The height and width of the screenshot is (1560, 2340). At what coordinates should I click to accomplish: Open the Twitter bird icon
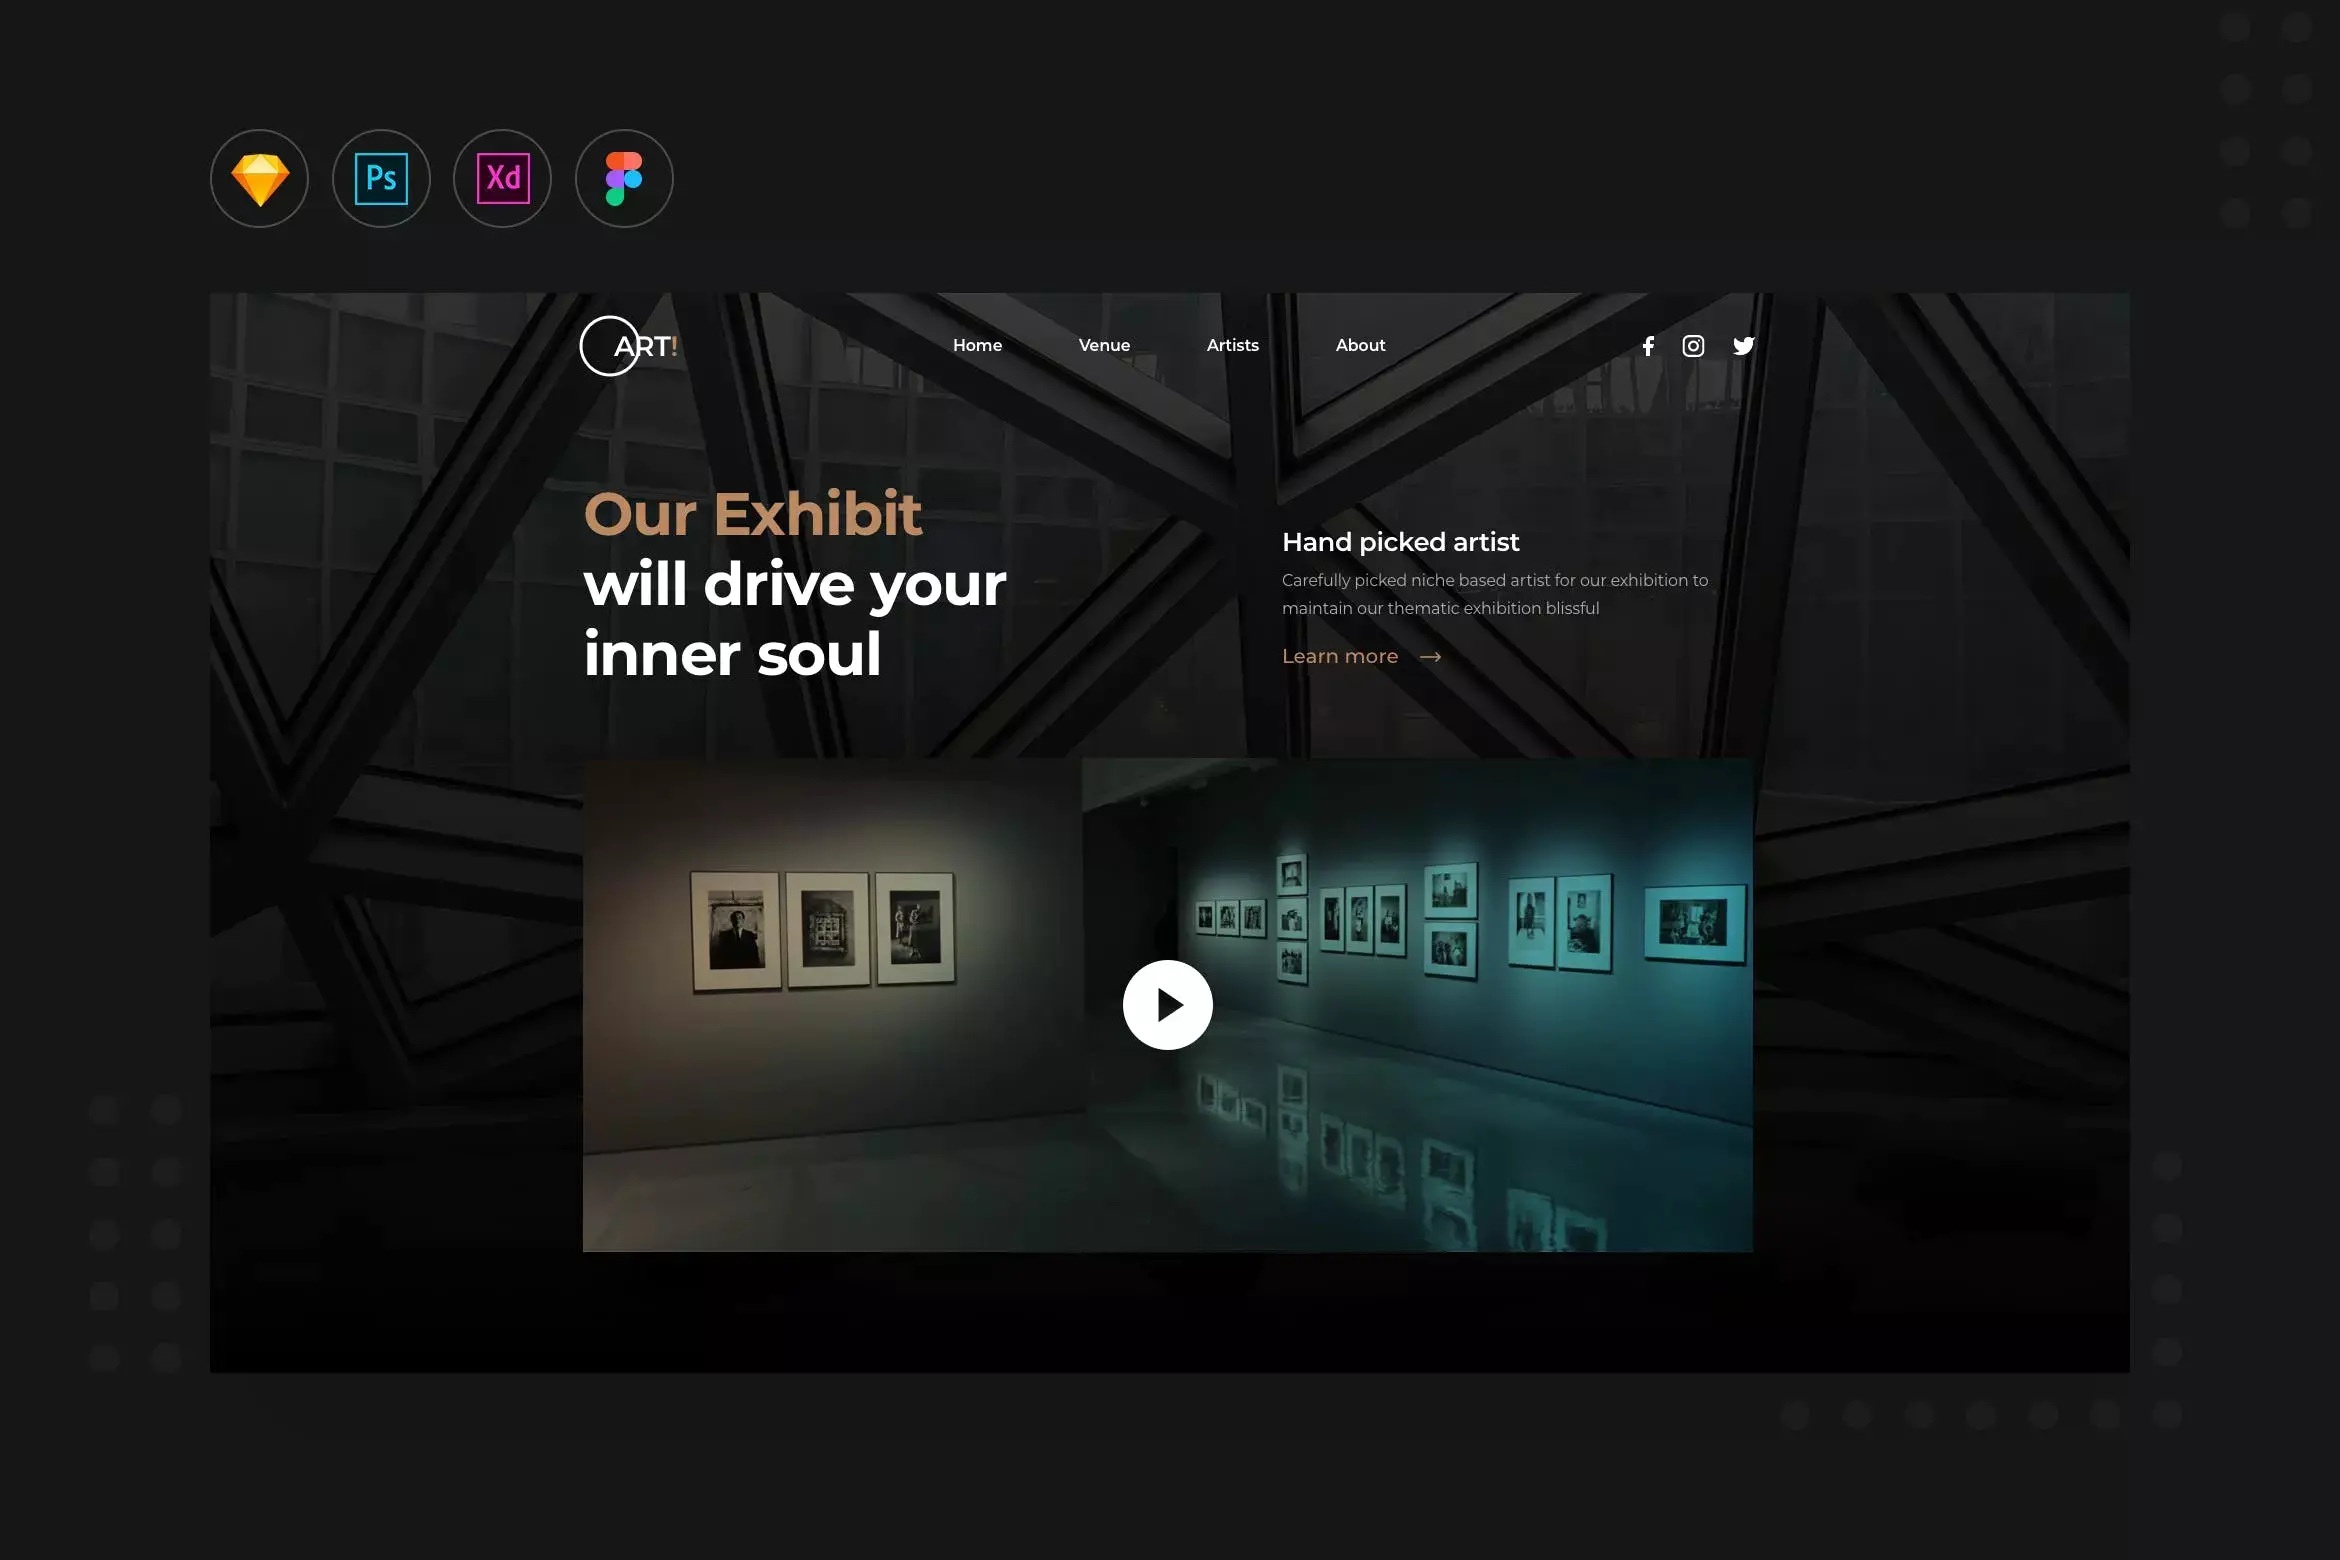click(1743, 346)
